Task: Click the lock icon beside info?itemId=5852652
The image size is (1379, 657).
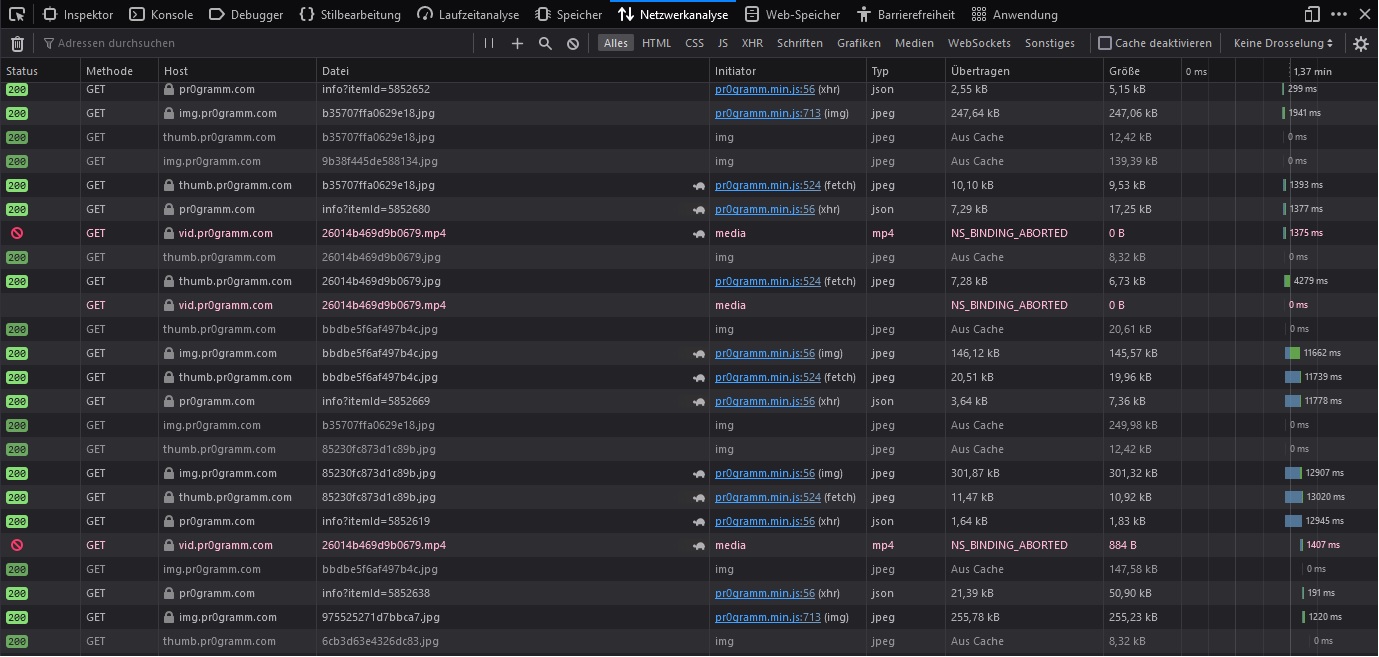Action: coord(170,89)
